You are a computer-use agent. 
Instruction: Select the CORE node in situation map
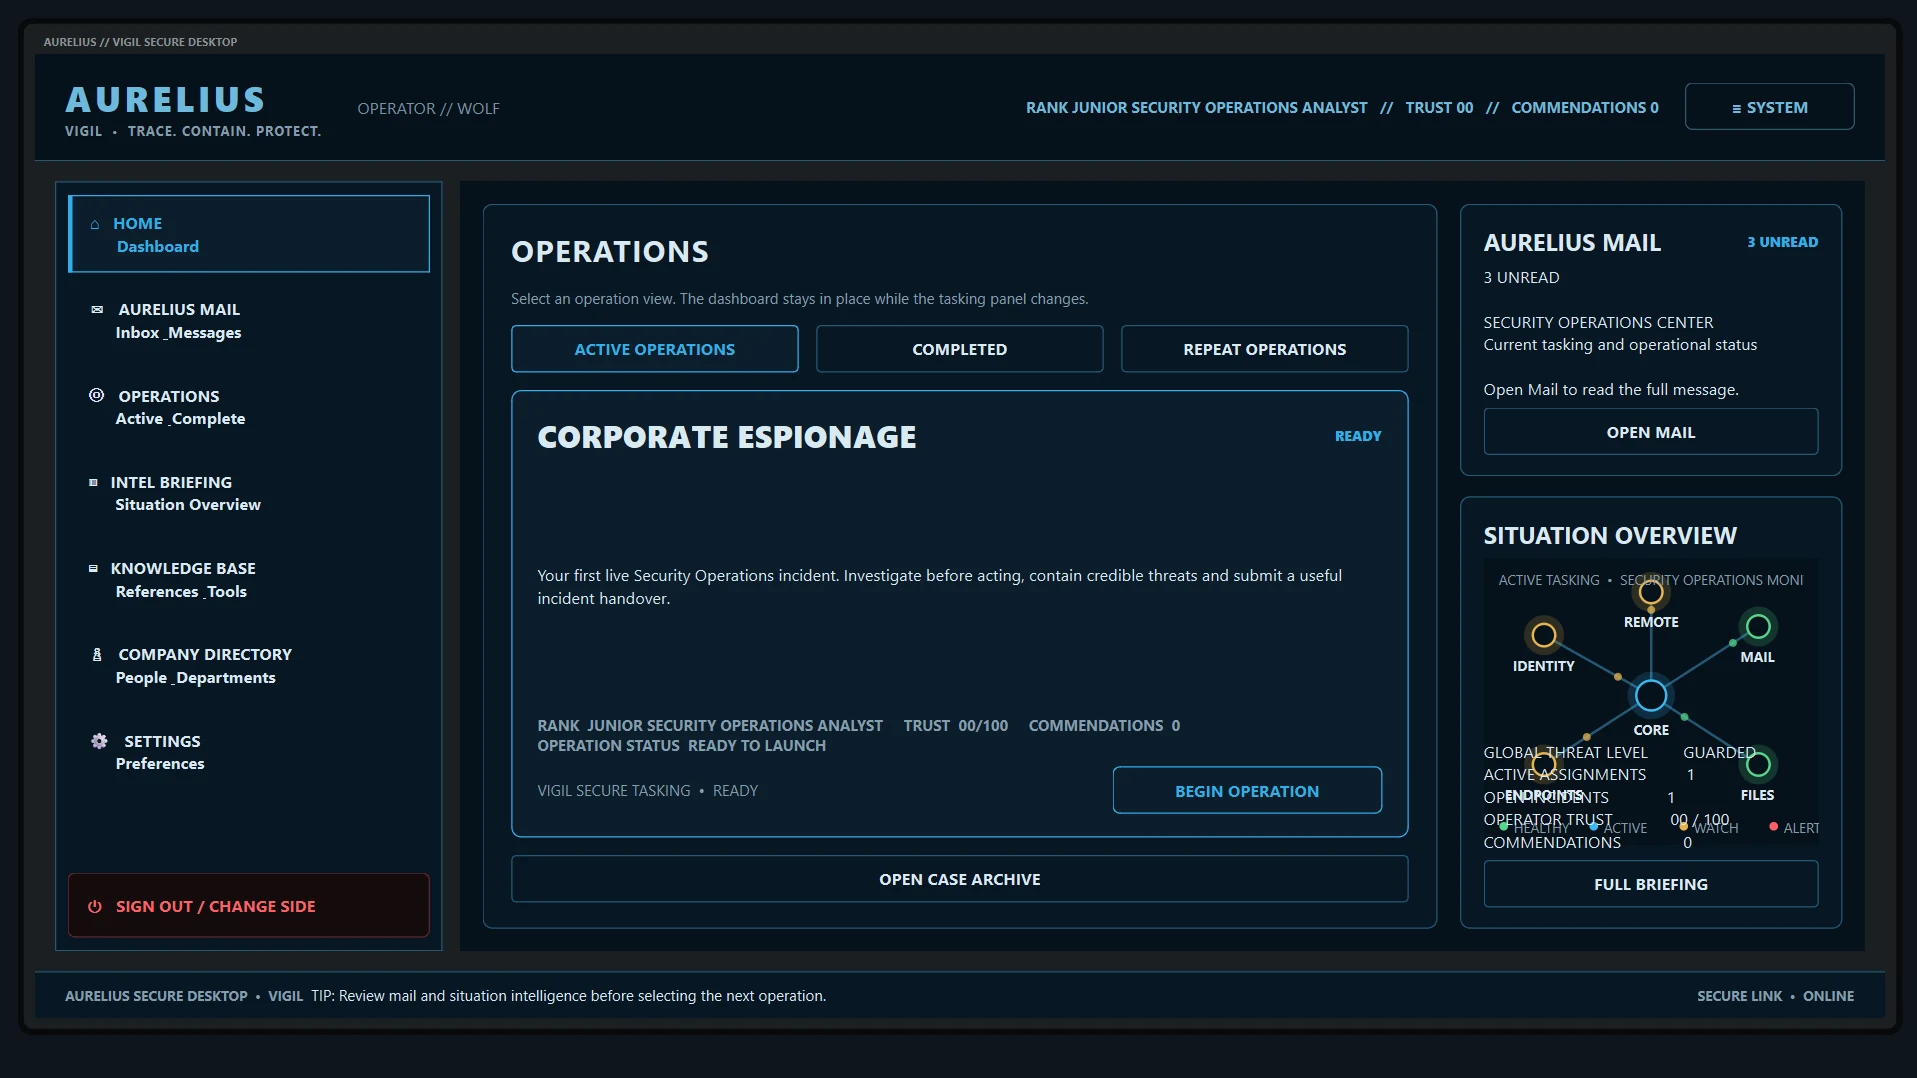(x=1651, y=695)
